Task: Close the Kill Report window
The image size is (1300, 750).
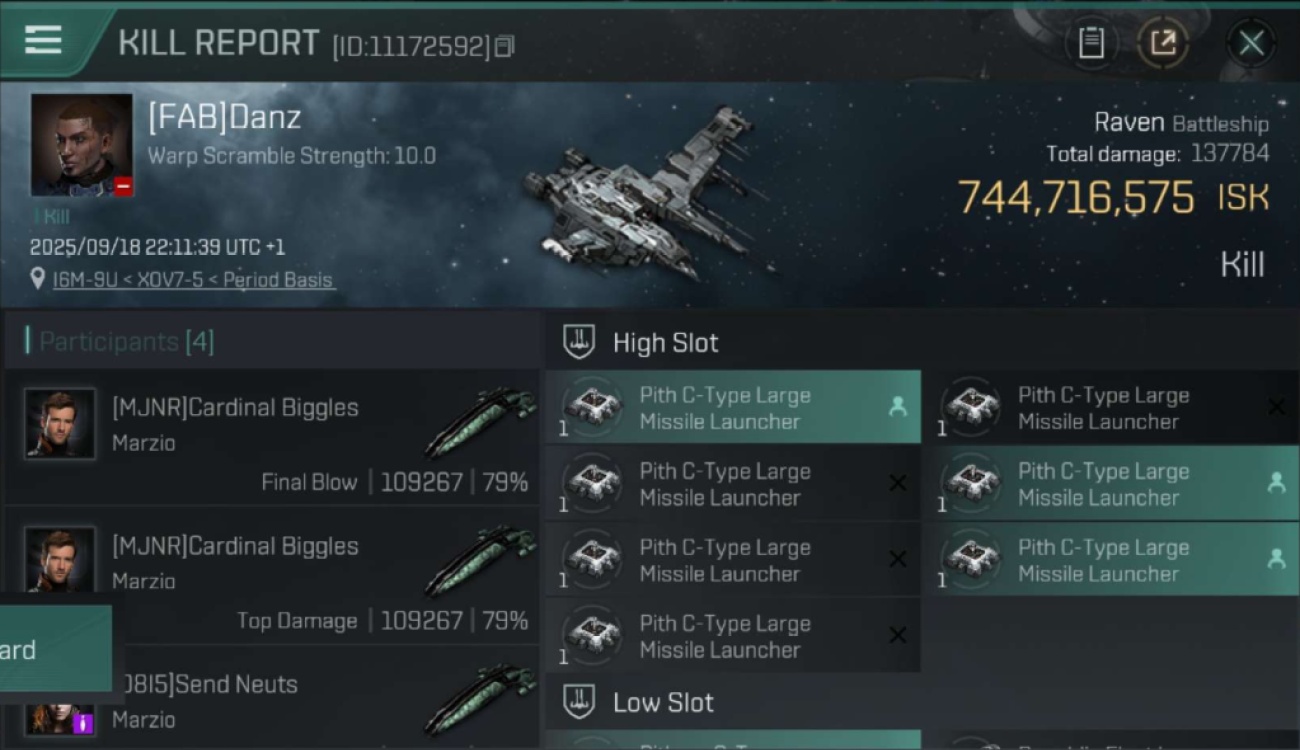Action: pyautogui.click(x=1251, y=43)
